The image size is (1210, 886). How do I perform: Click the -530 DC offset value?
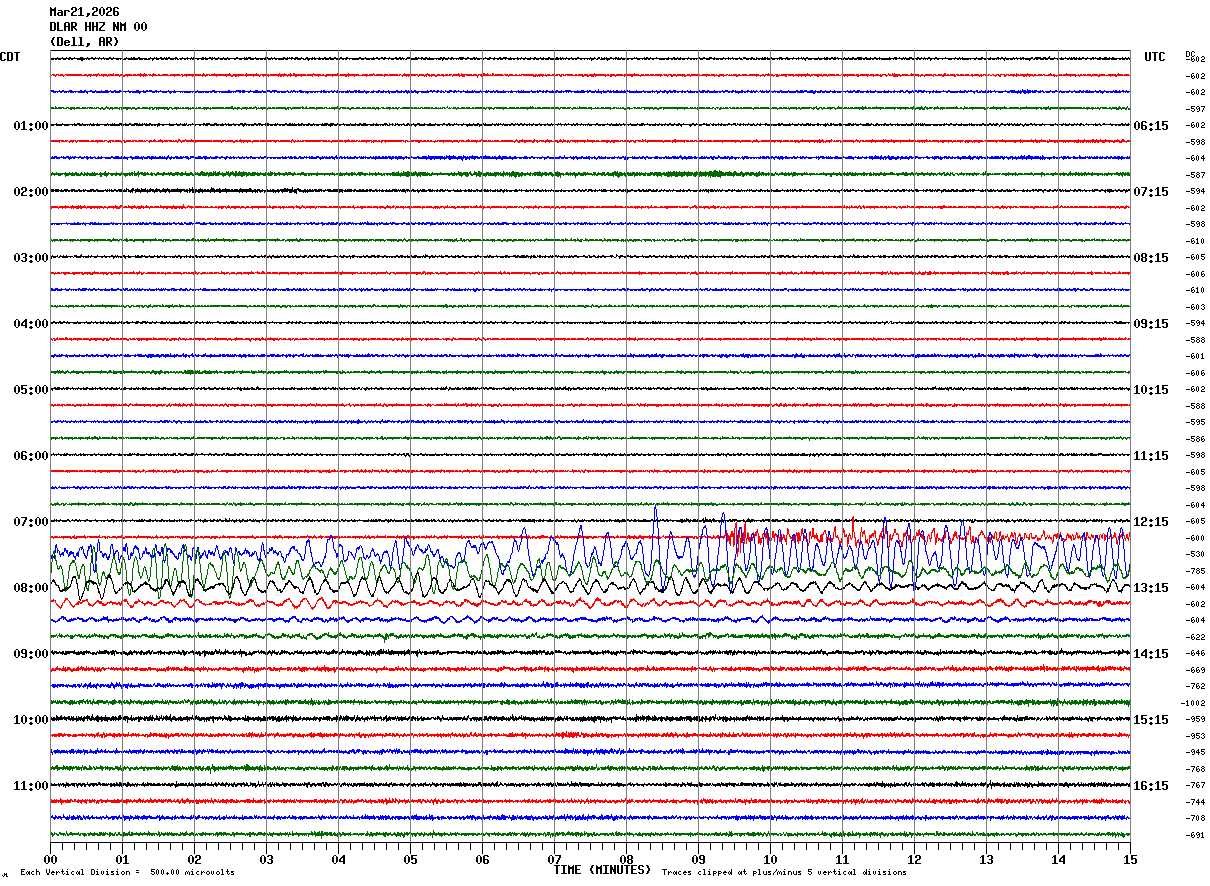coord(1195,555)
